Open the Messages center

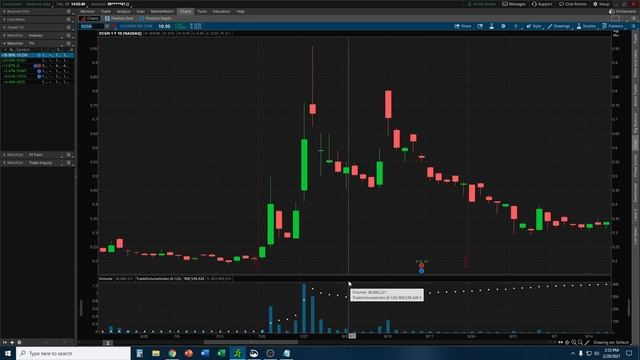[x=514, y=4]
